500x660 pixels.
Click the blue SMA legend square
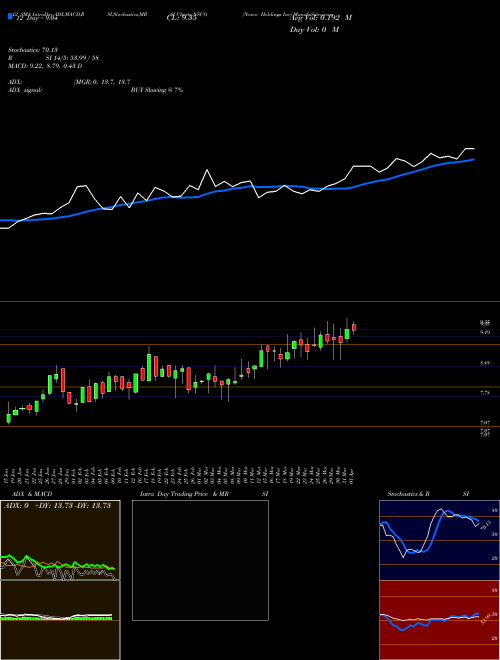coord(10,16)
